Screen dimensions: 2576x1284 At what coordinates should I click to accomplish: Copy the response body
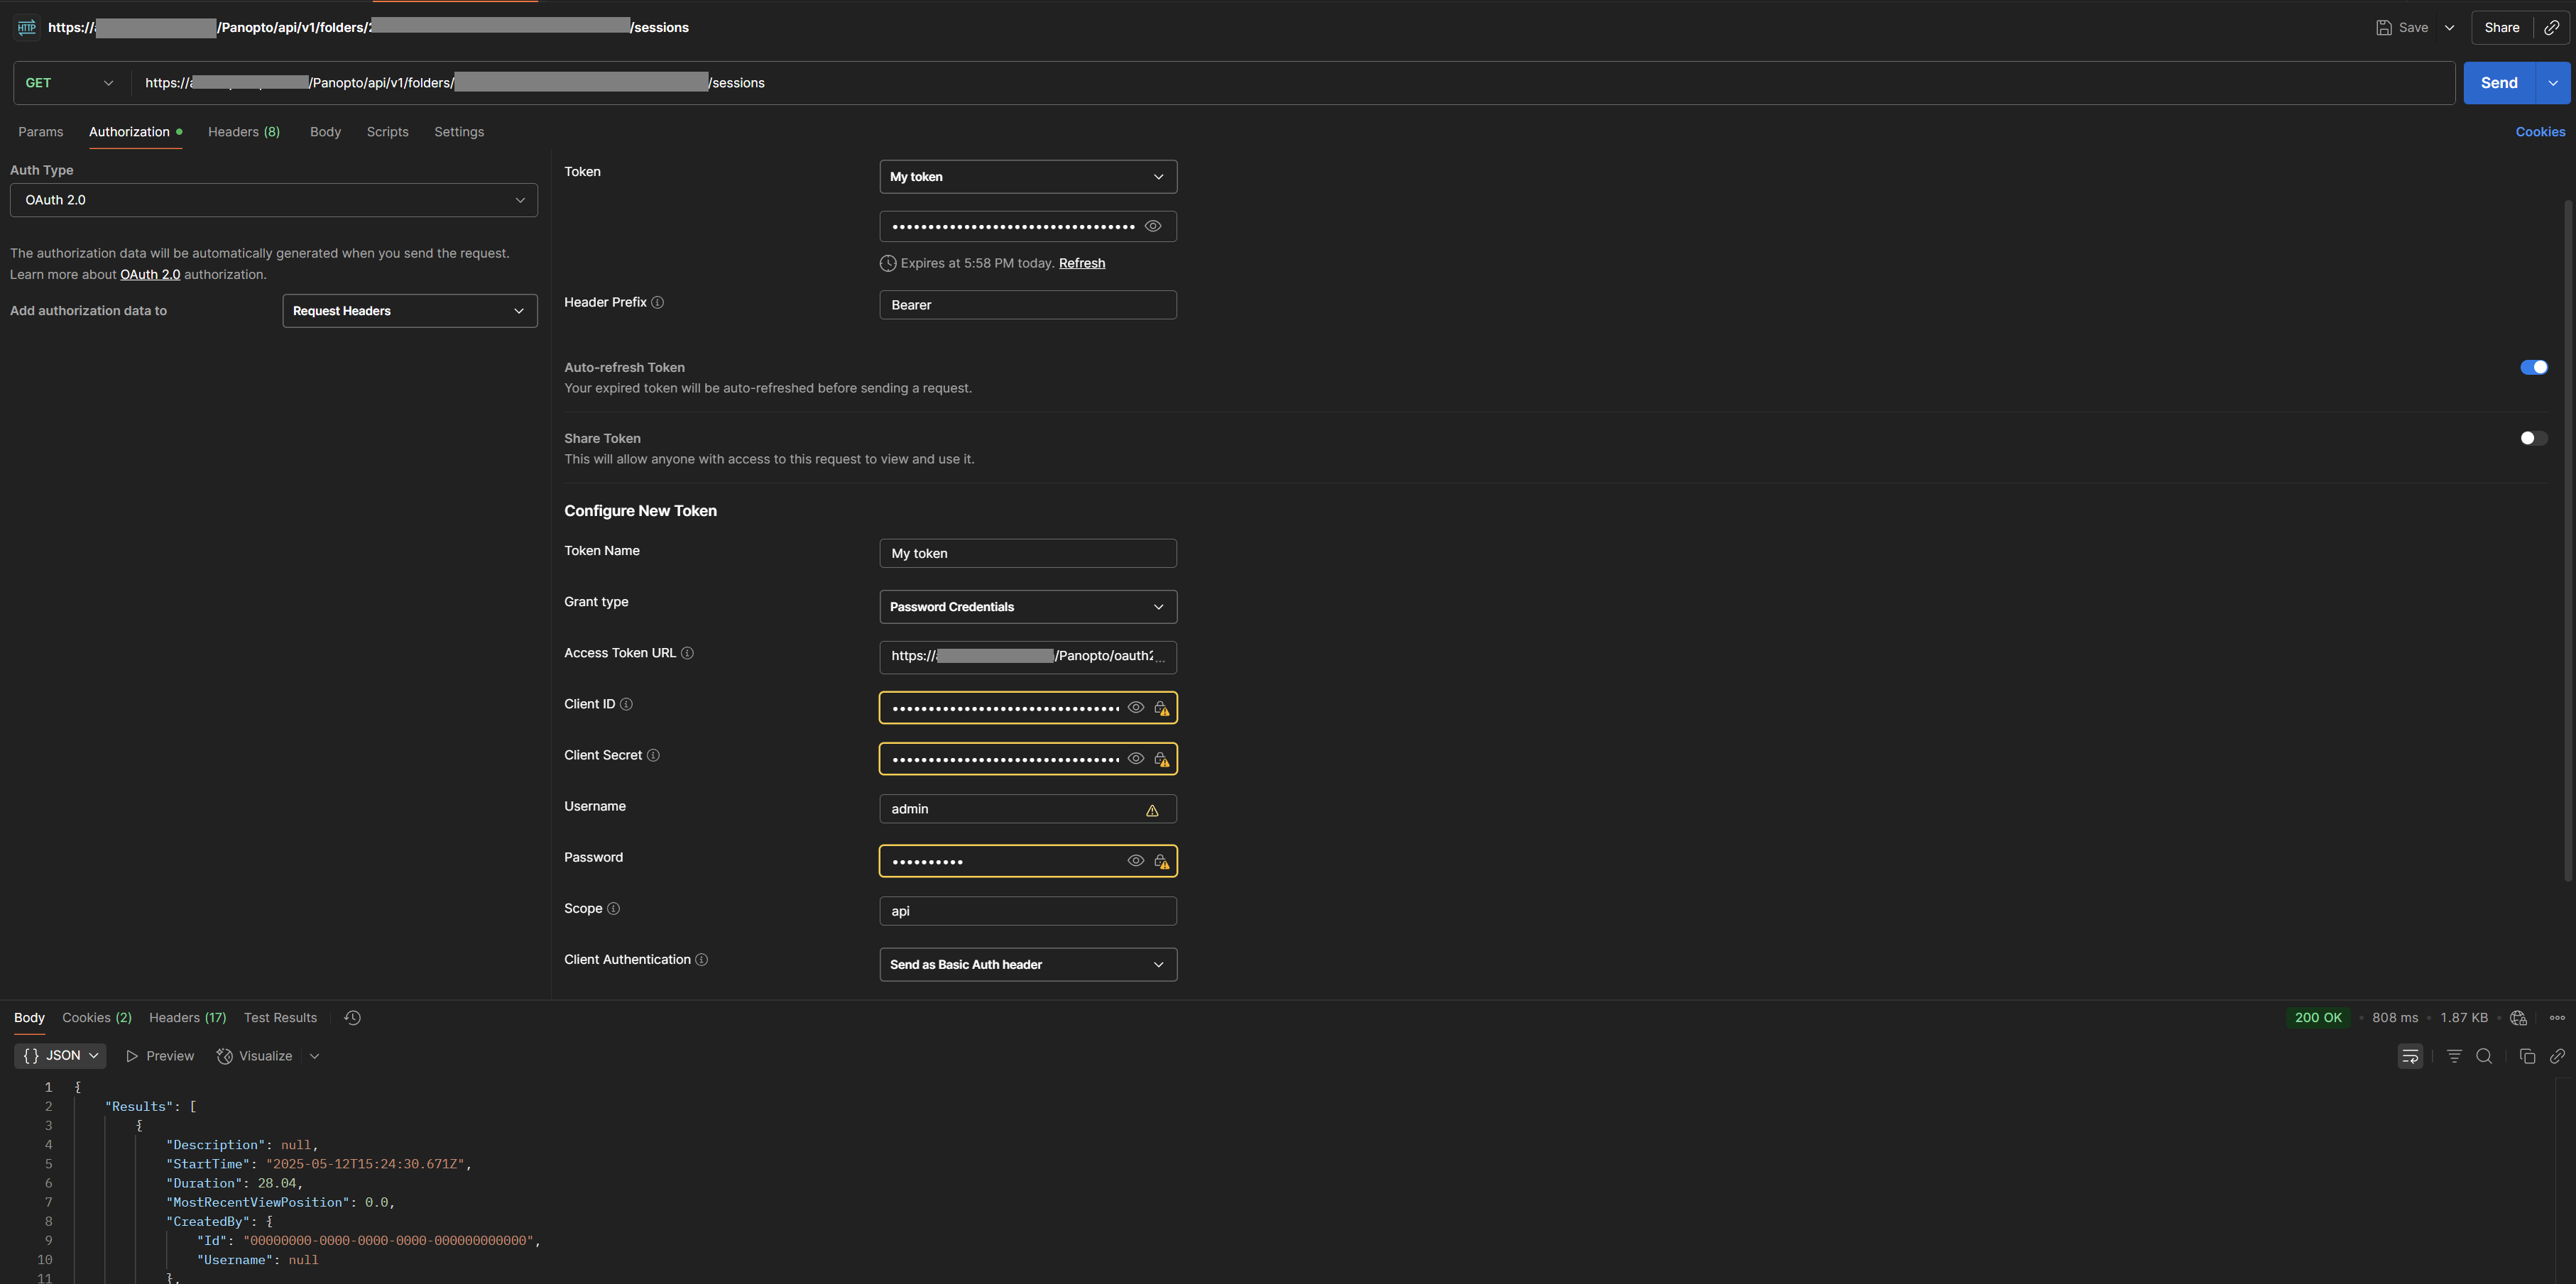(x=2527, y=1056)
